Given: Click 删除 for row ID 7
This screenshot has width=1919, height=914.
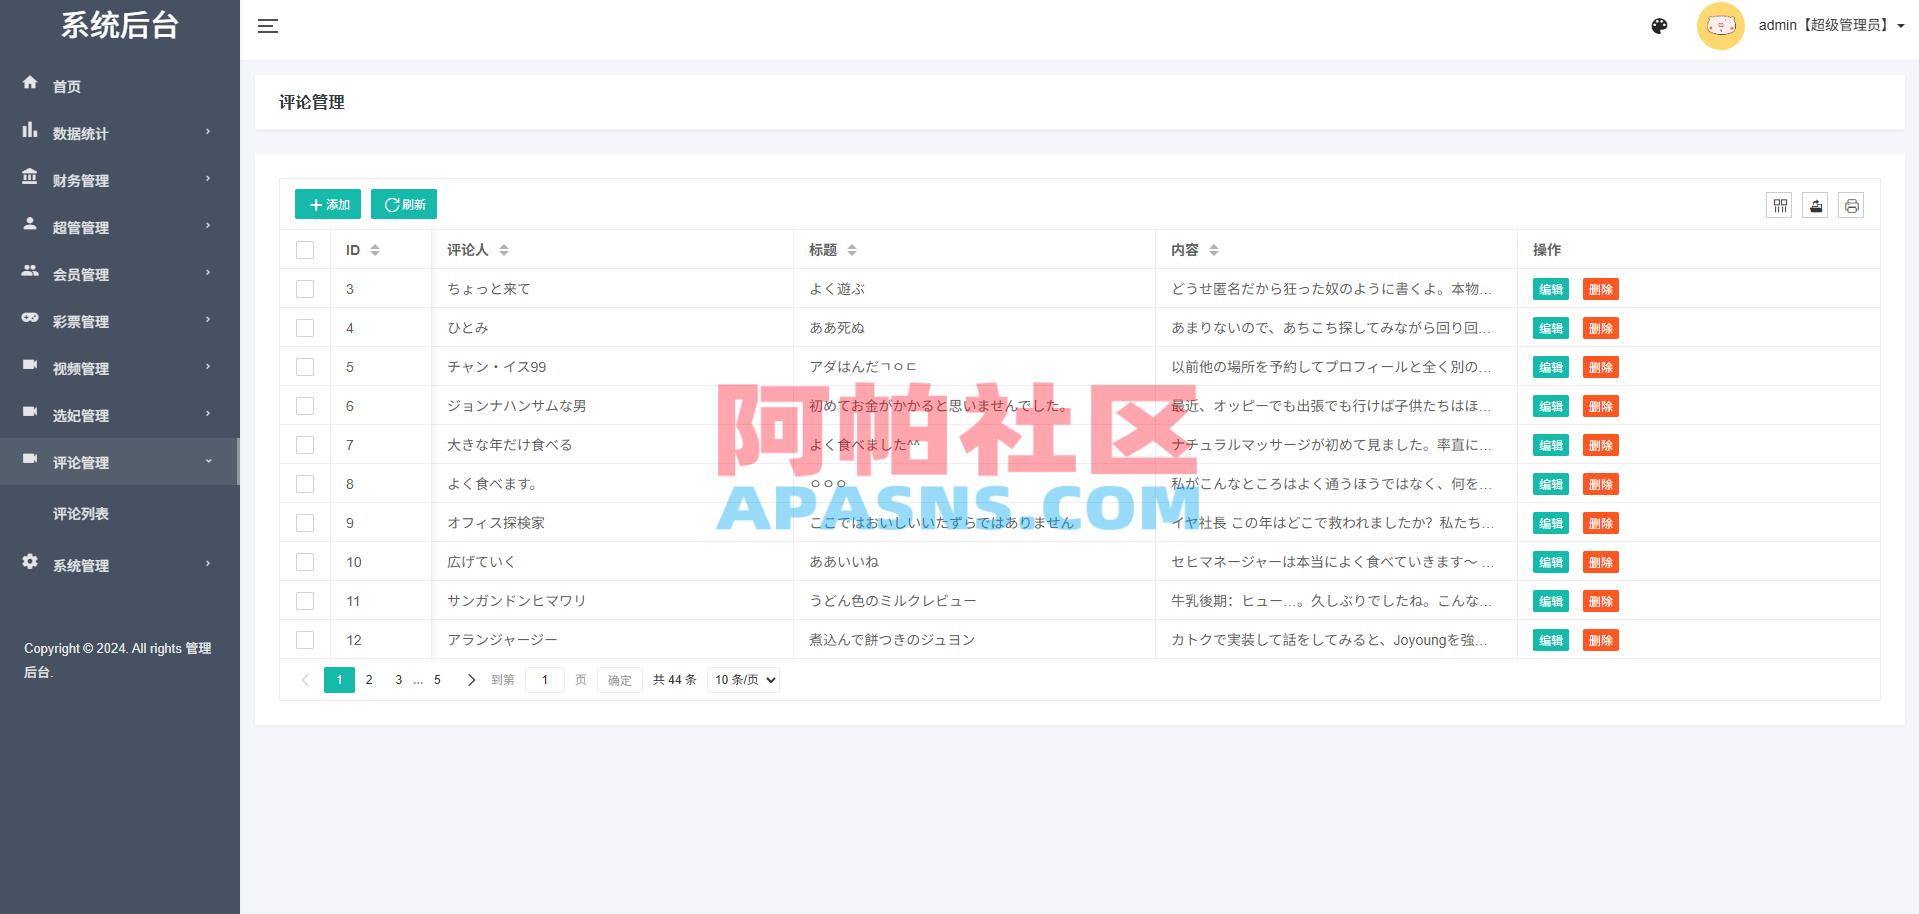Looking at the screenshot, I should pos(1601,445).
